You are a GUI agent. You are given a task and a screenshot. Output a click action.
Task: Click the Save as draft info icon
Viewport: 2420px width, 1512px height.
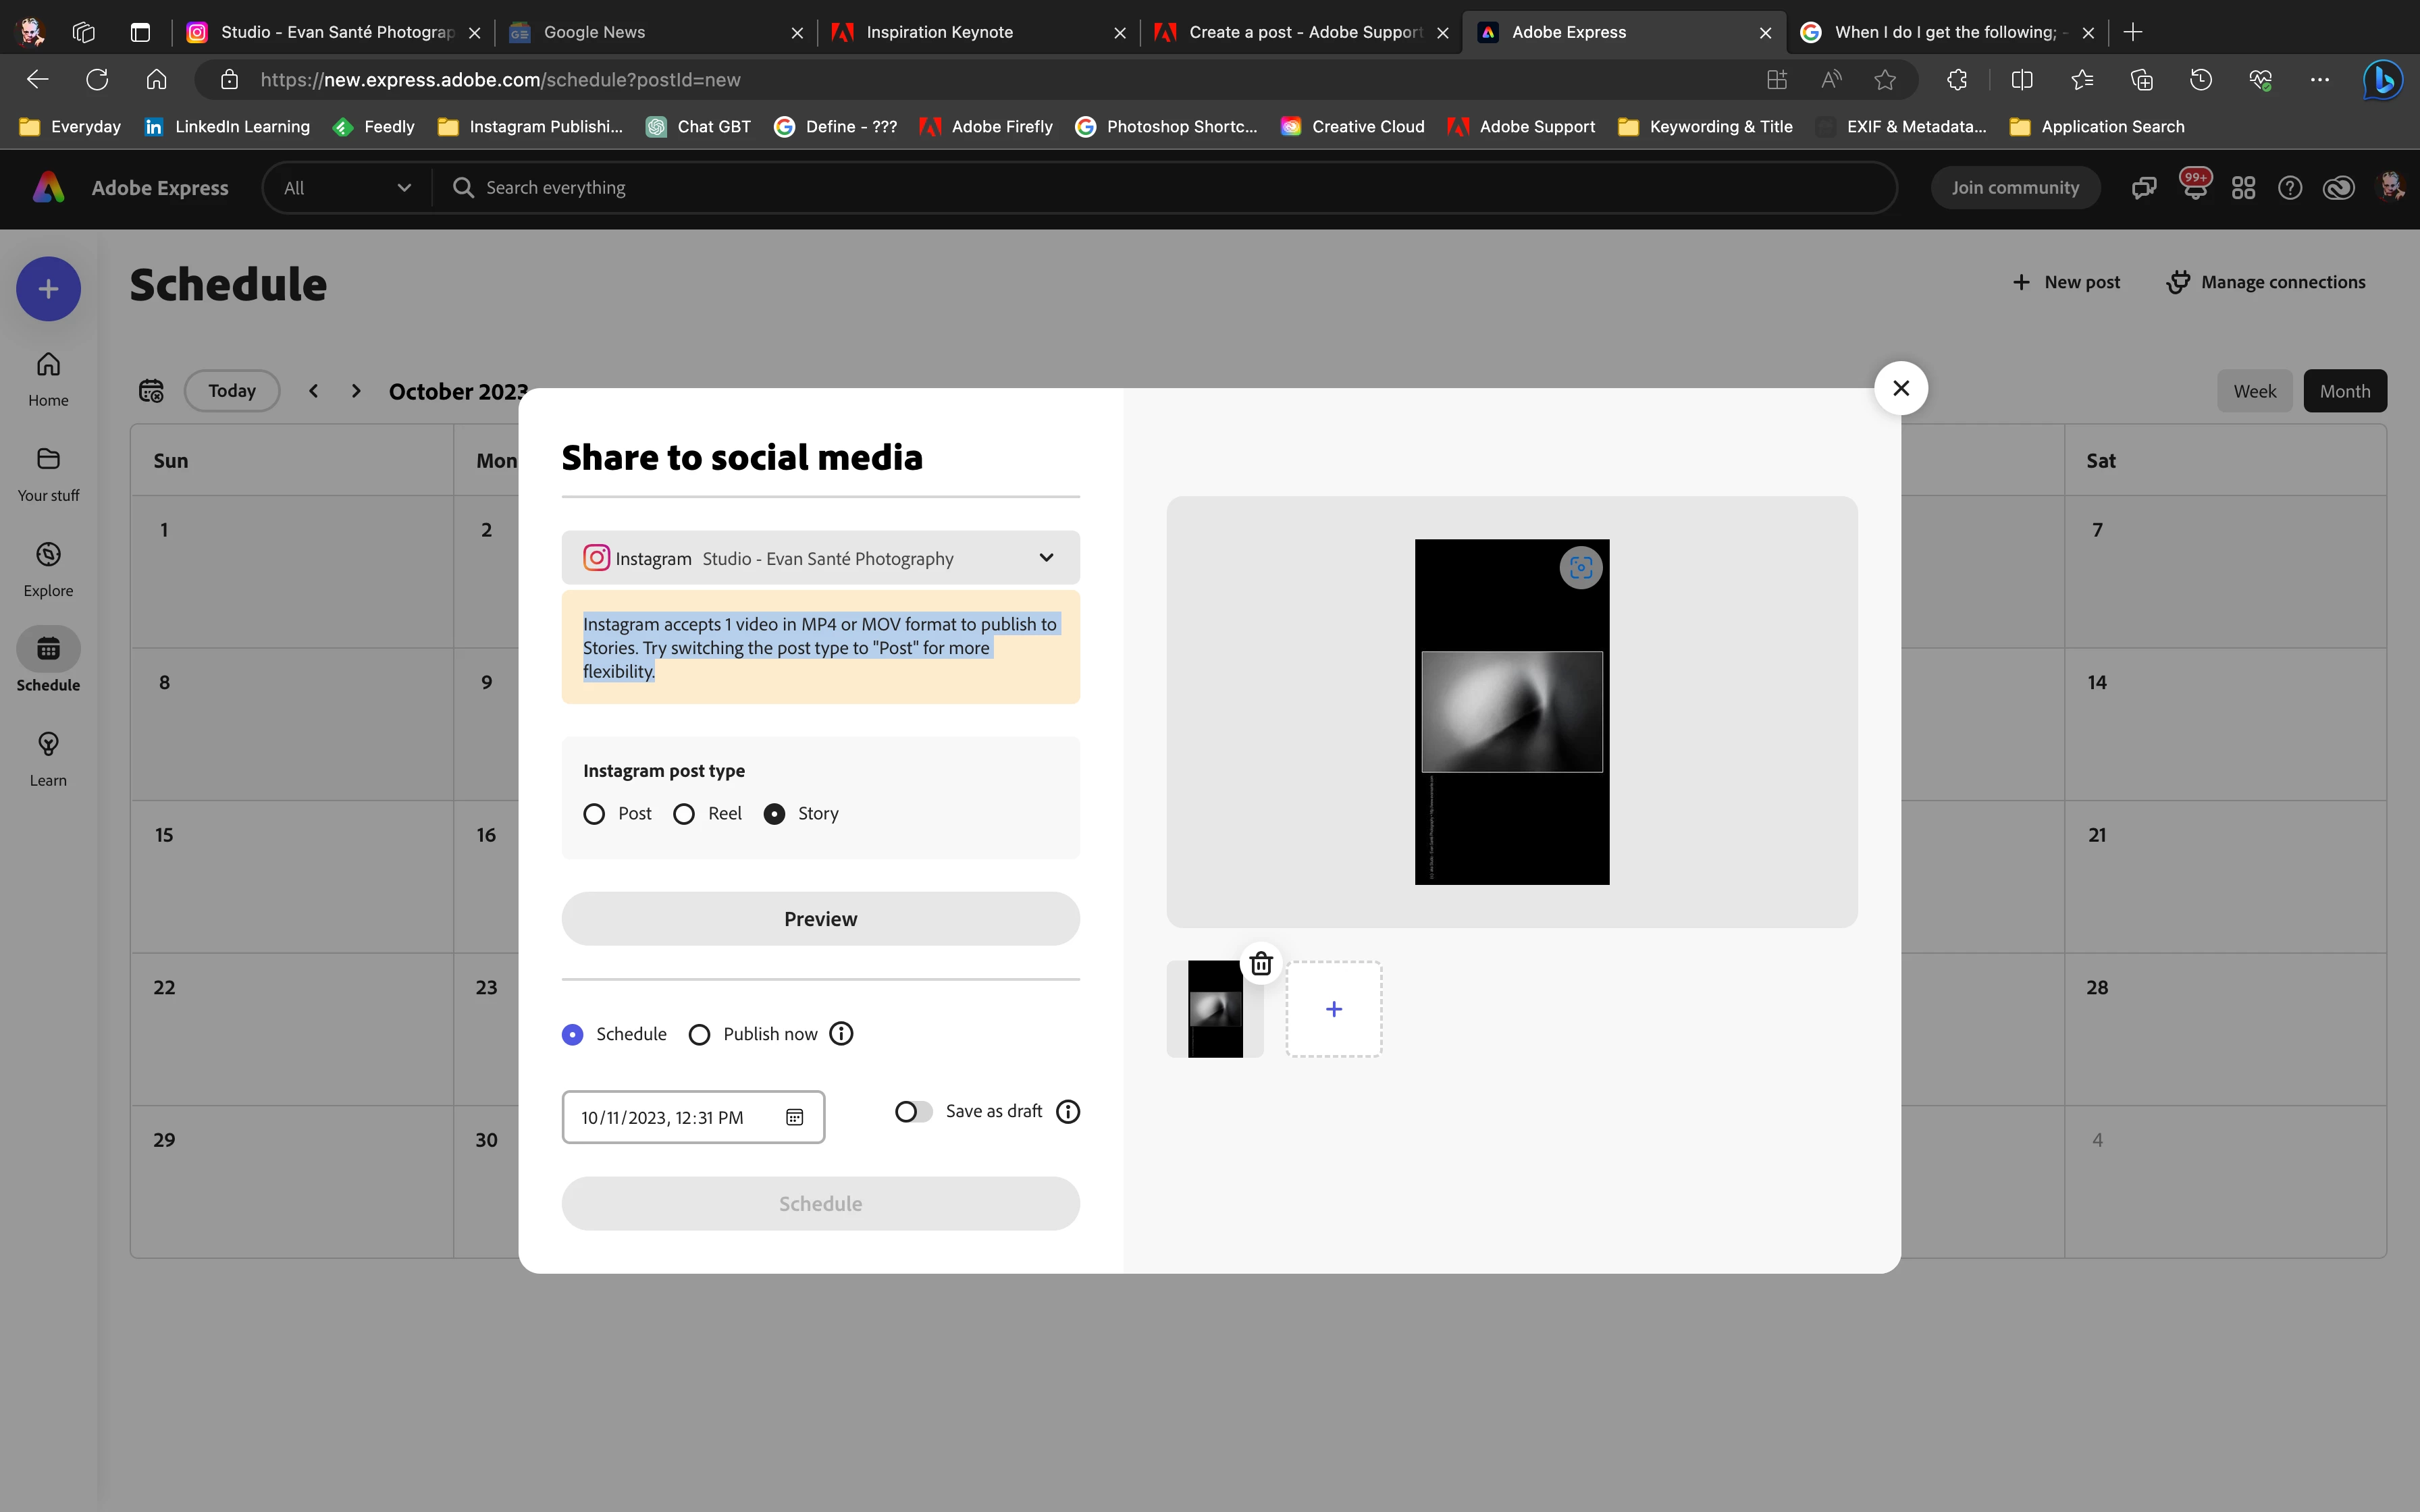[1068, 1112]
